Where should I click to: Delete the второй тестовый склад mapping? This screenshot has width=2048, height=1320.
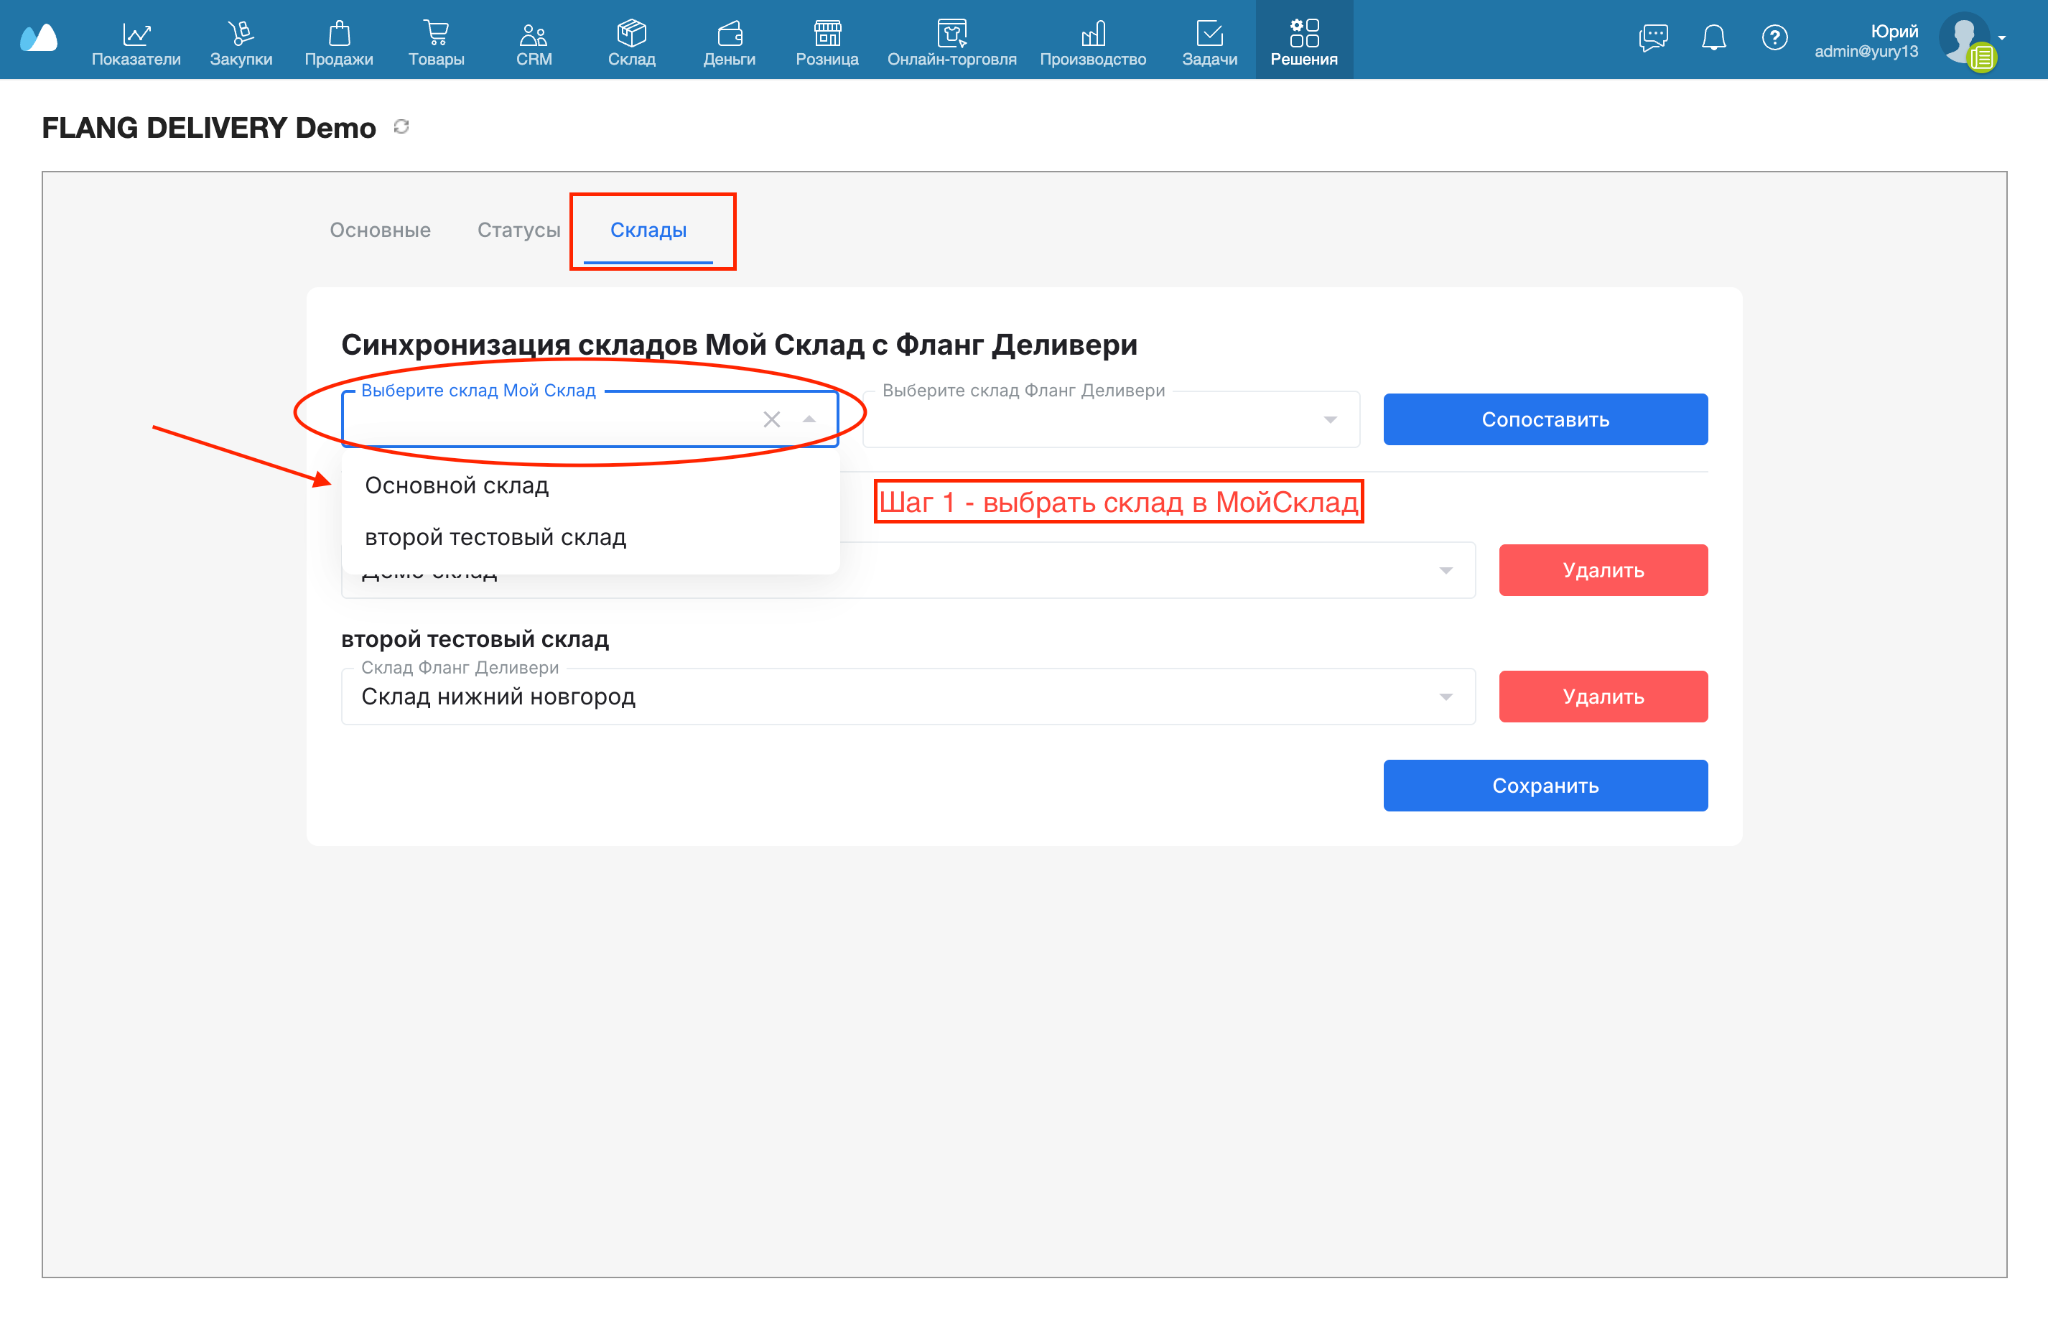pos(1603,697)
